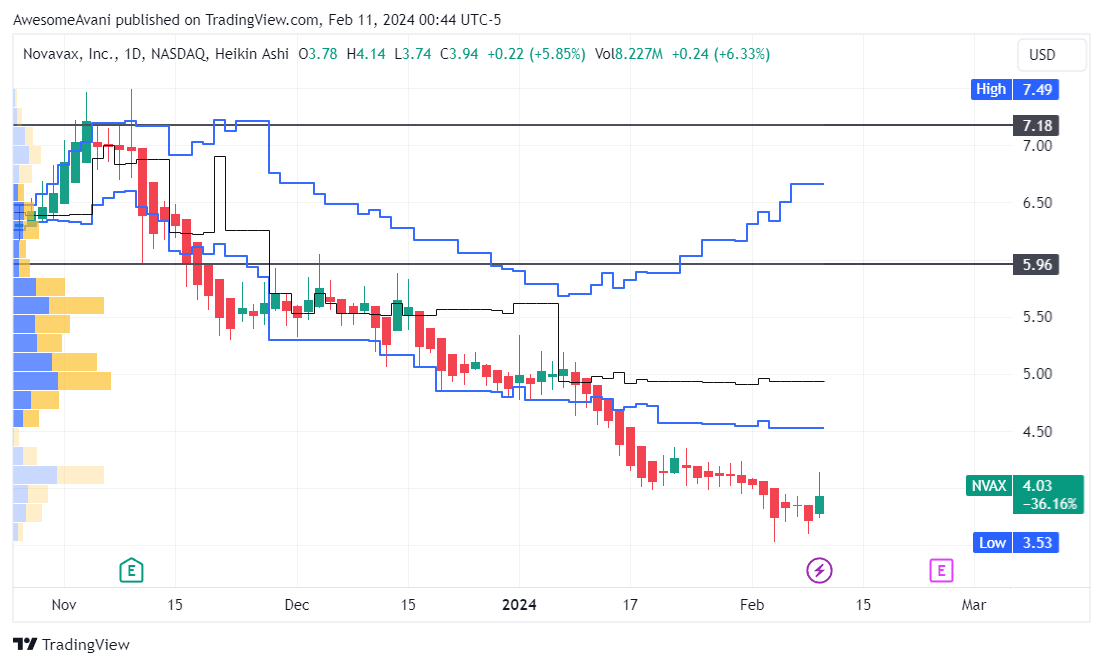Click the 2024 label on time axis
The height and width of the screenshot is (666, 1103).
(519, 605)
